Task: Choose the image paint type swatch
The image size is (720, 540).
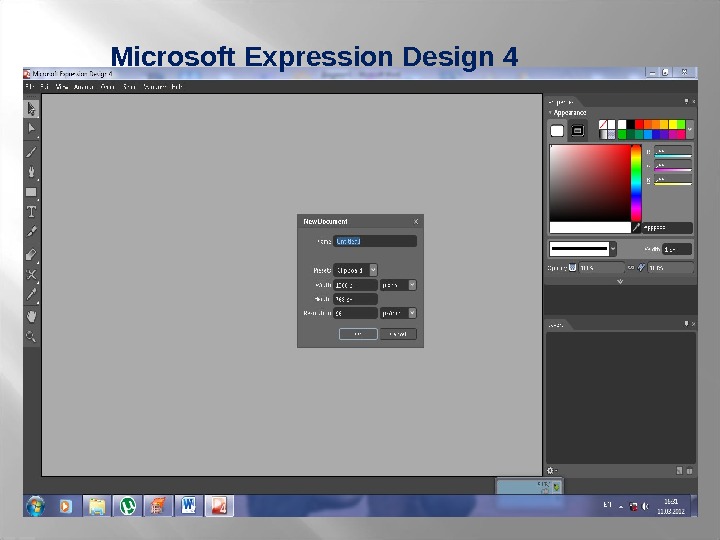Action: (611, 134)
